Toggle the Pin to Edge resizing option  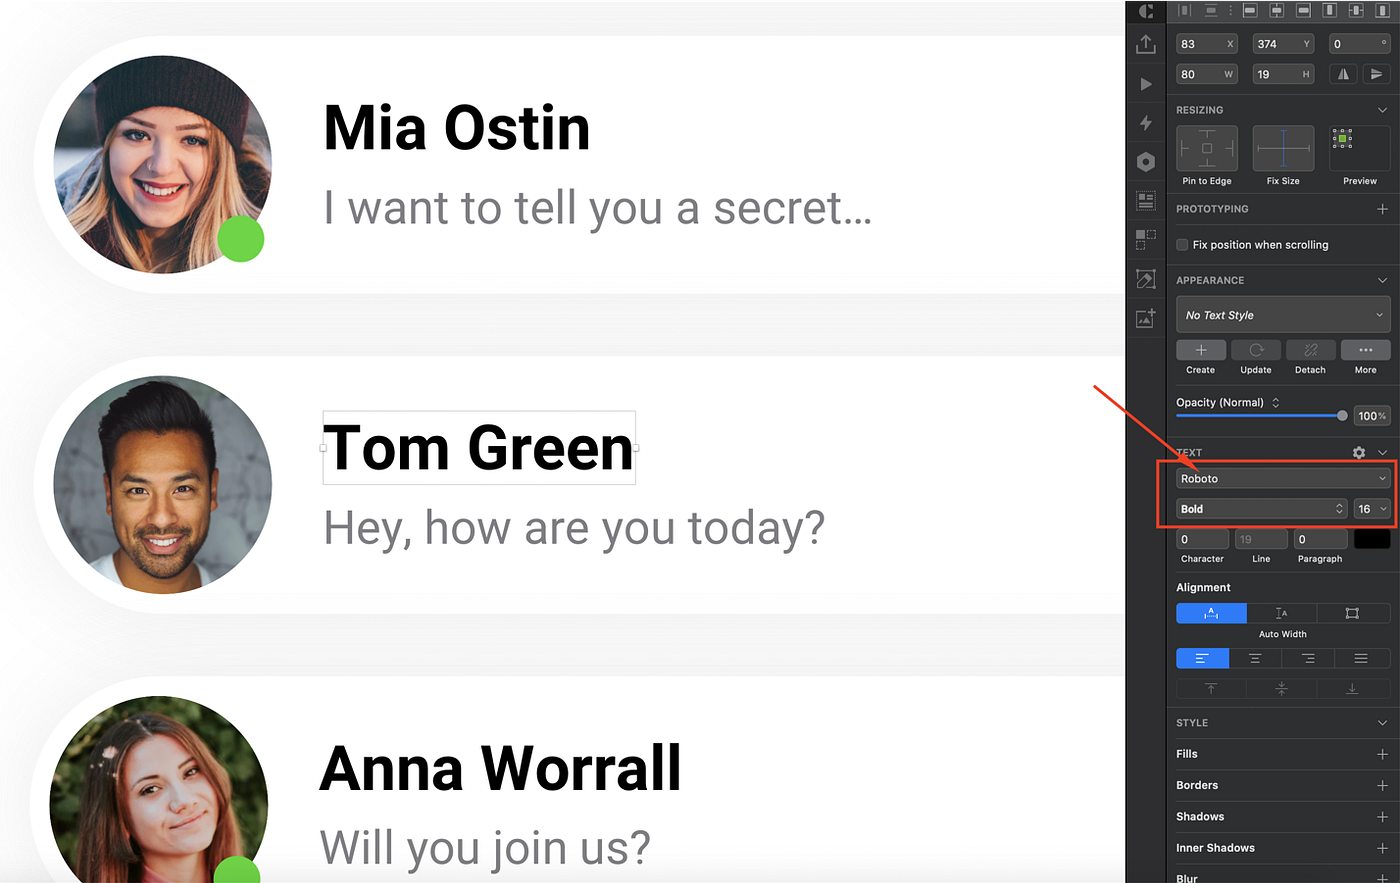pos(1206,147)
